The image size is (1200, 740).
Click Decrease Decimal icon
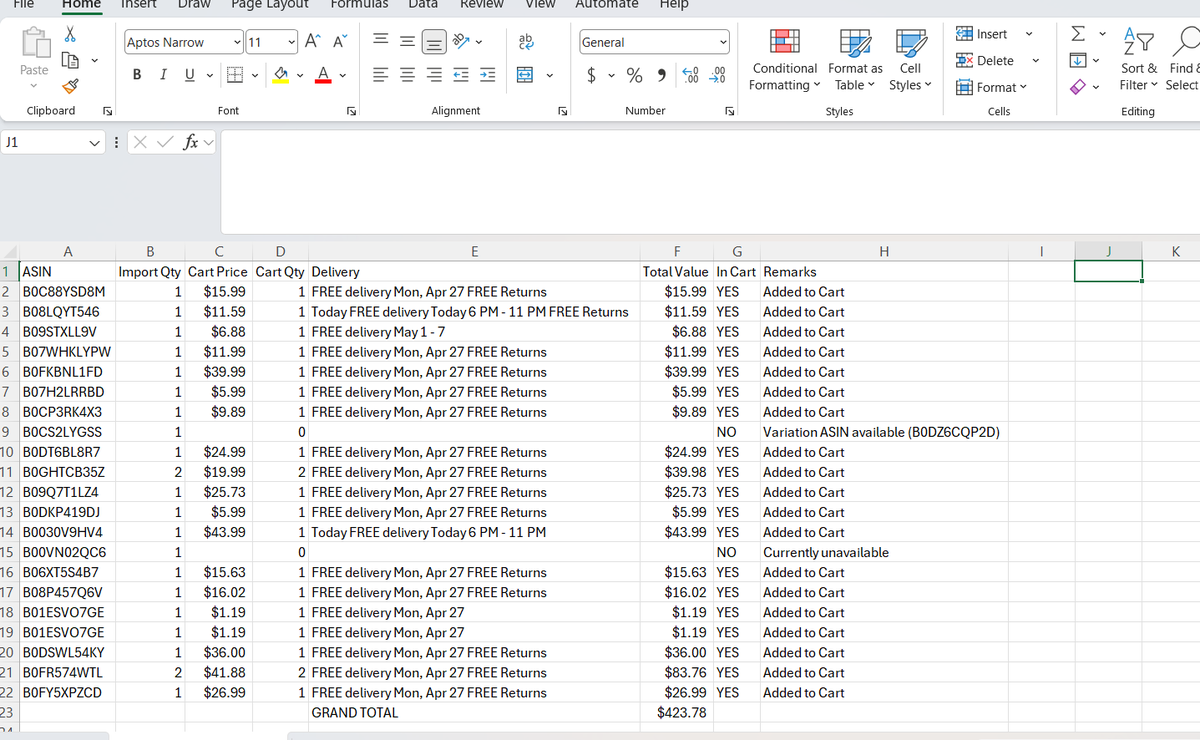pos(717,75)
